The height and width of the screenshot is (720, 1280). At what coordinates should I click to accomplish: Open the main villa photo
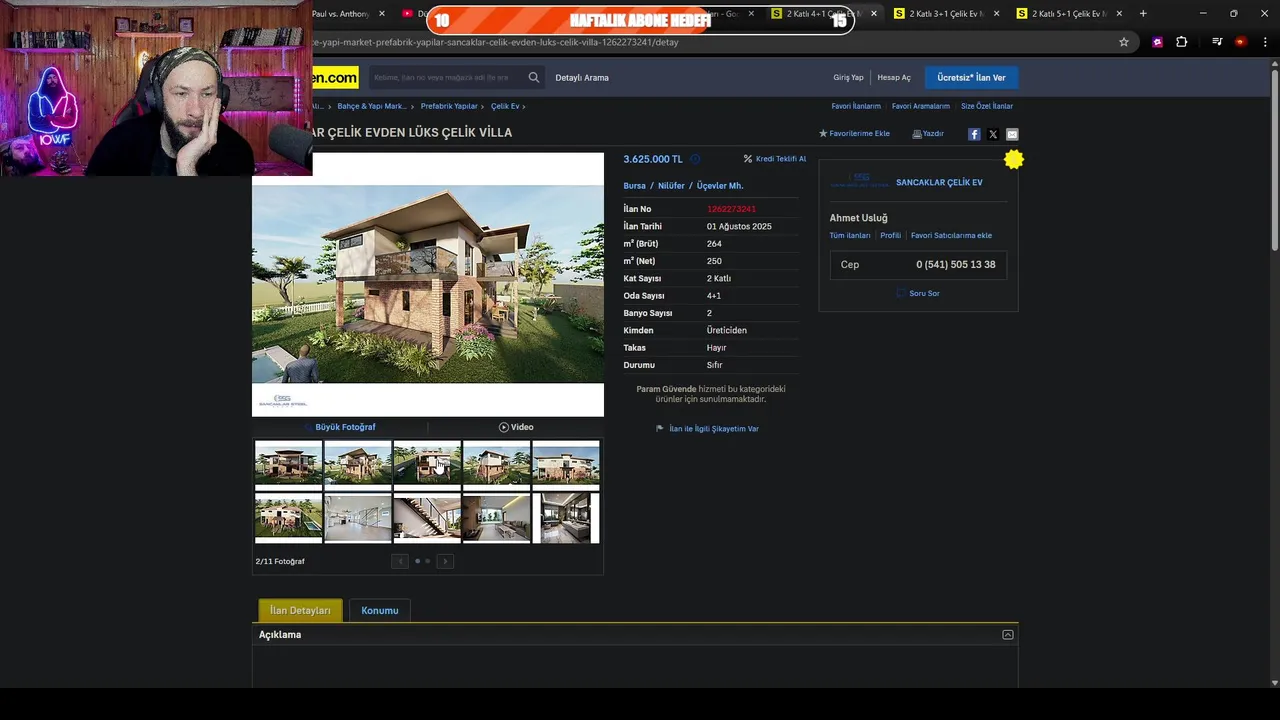[x=428, y=284]
